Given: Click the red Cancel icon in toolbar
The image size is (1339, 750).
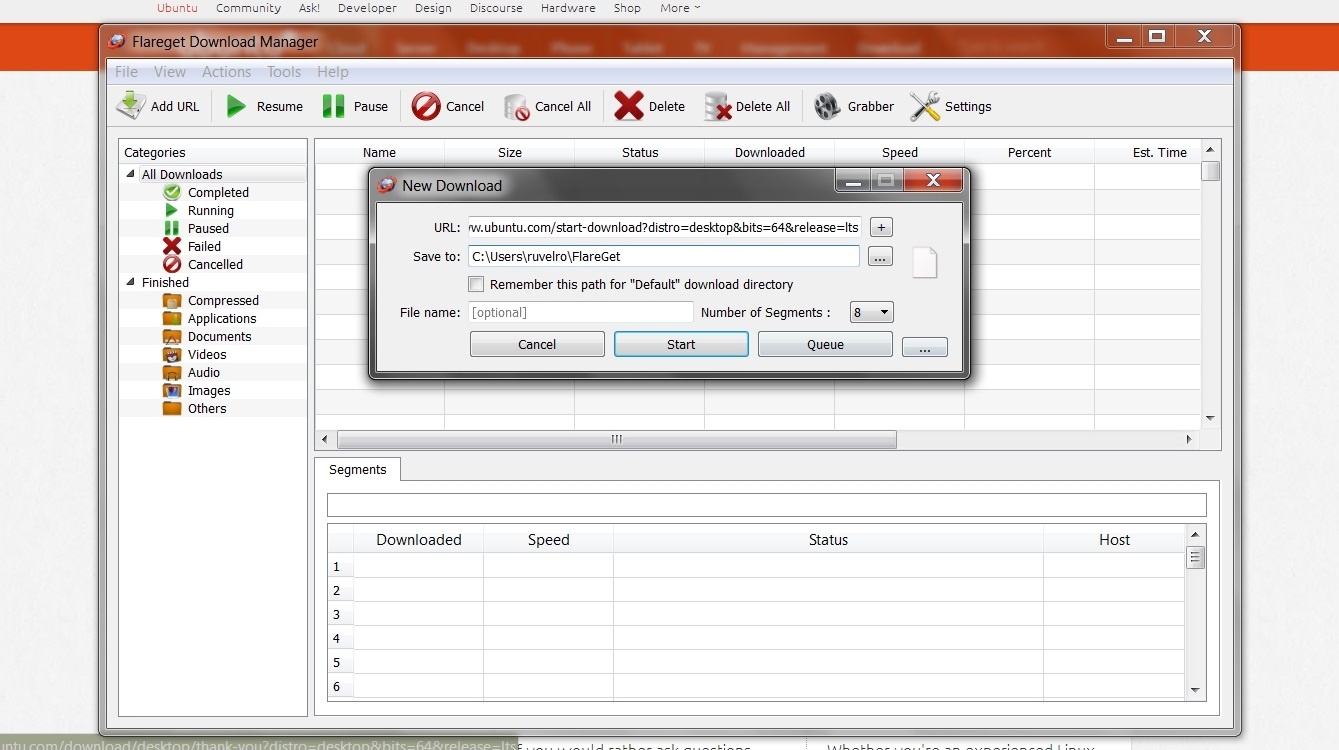Looking at the screenshot, I should coord(426,106).
